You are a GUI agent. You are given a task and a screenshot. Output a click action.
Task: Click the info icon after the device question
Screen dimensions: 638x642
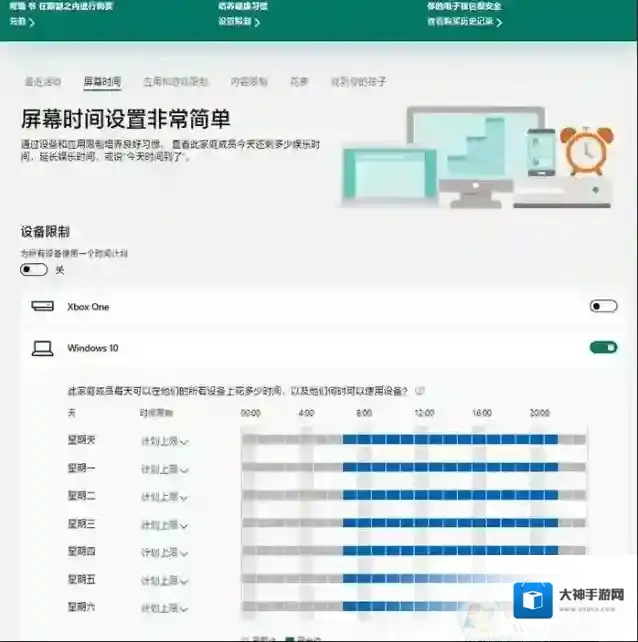420,391
